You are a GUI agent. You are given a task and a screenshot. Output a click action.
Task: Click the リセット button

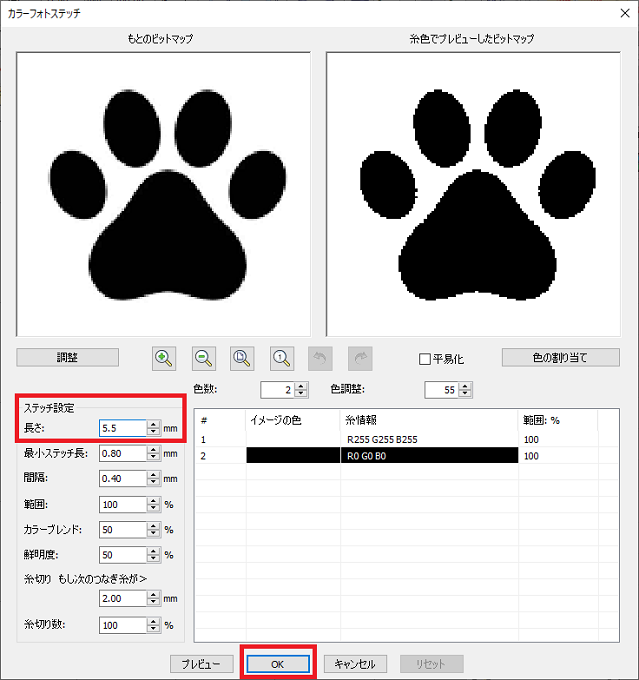[x=432, y=664]
